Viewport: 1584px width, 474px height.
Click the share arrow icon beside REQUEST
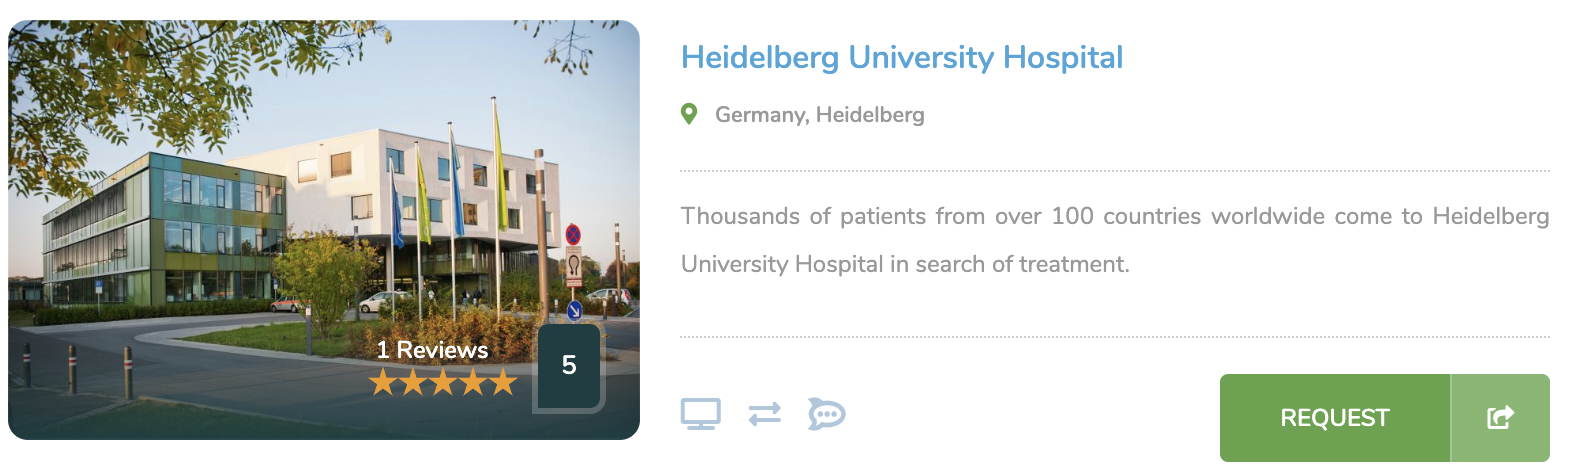(x=1500, y=418)
